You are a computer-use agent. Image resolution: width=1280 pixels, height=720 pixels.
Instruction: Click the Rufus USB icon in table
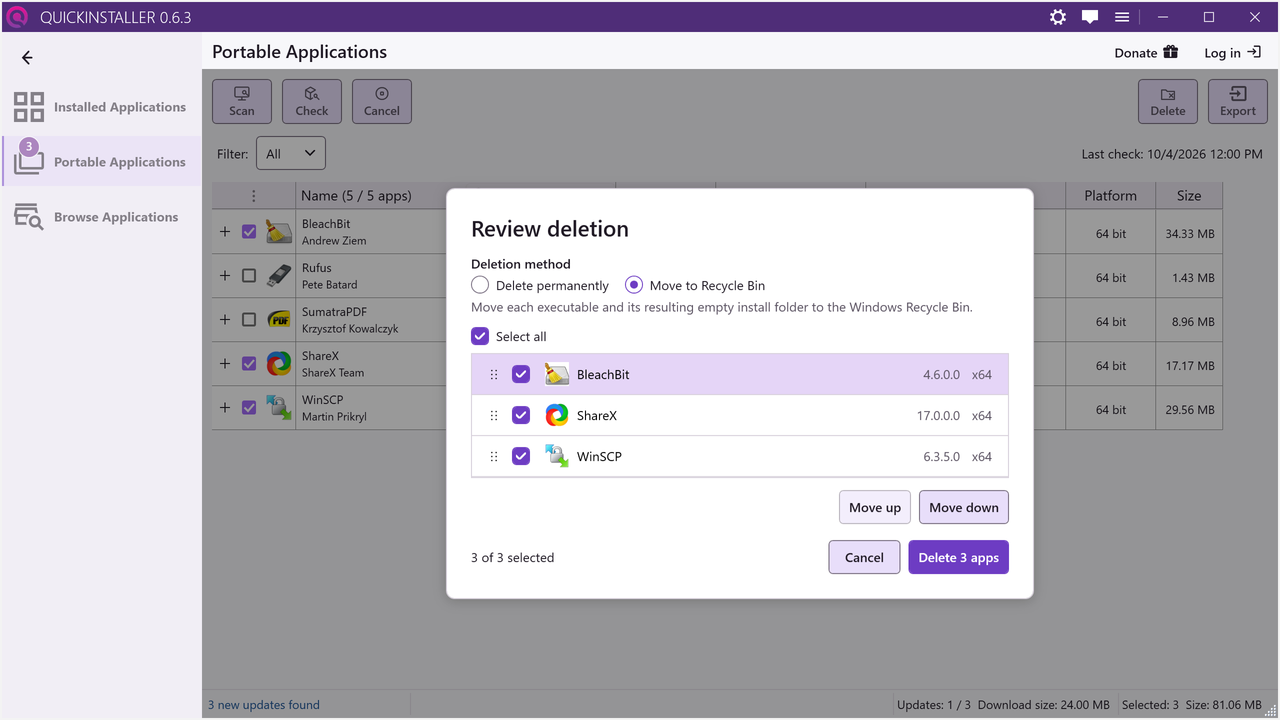[x=279, y=276]
